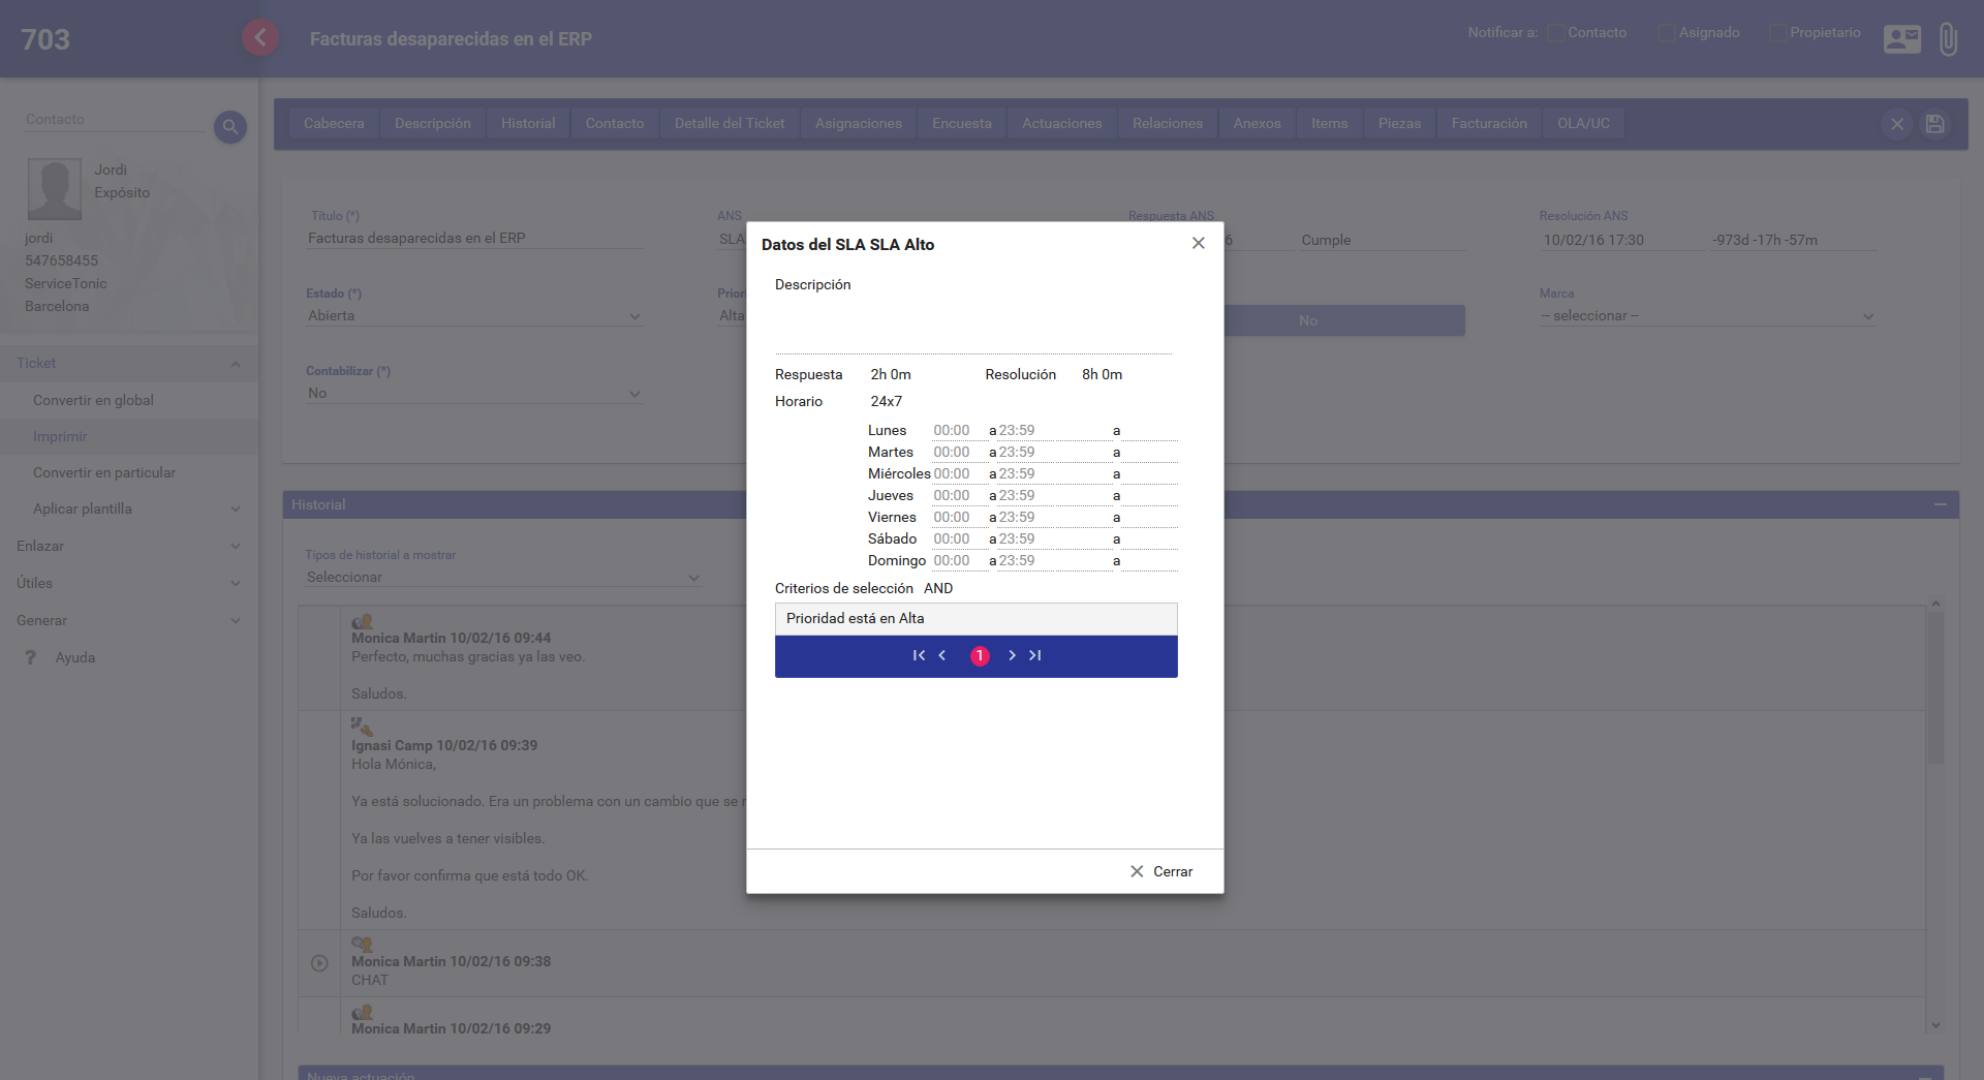
Task: Open the Detalle del Ticket tab
Action: click(730, 123)
